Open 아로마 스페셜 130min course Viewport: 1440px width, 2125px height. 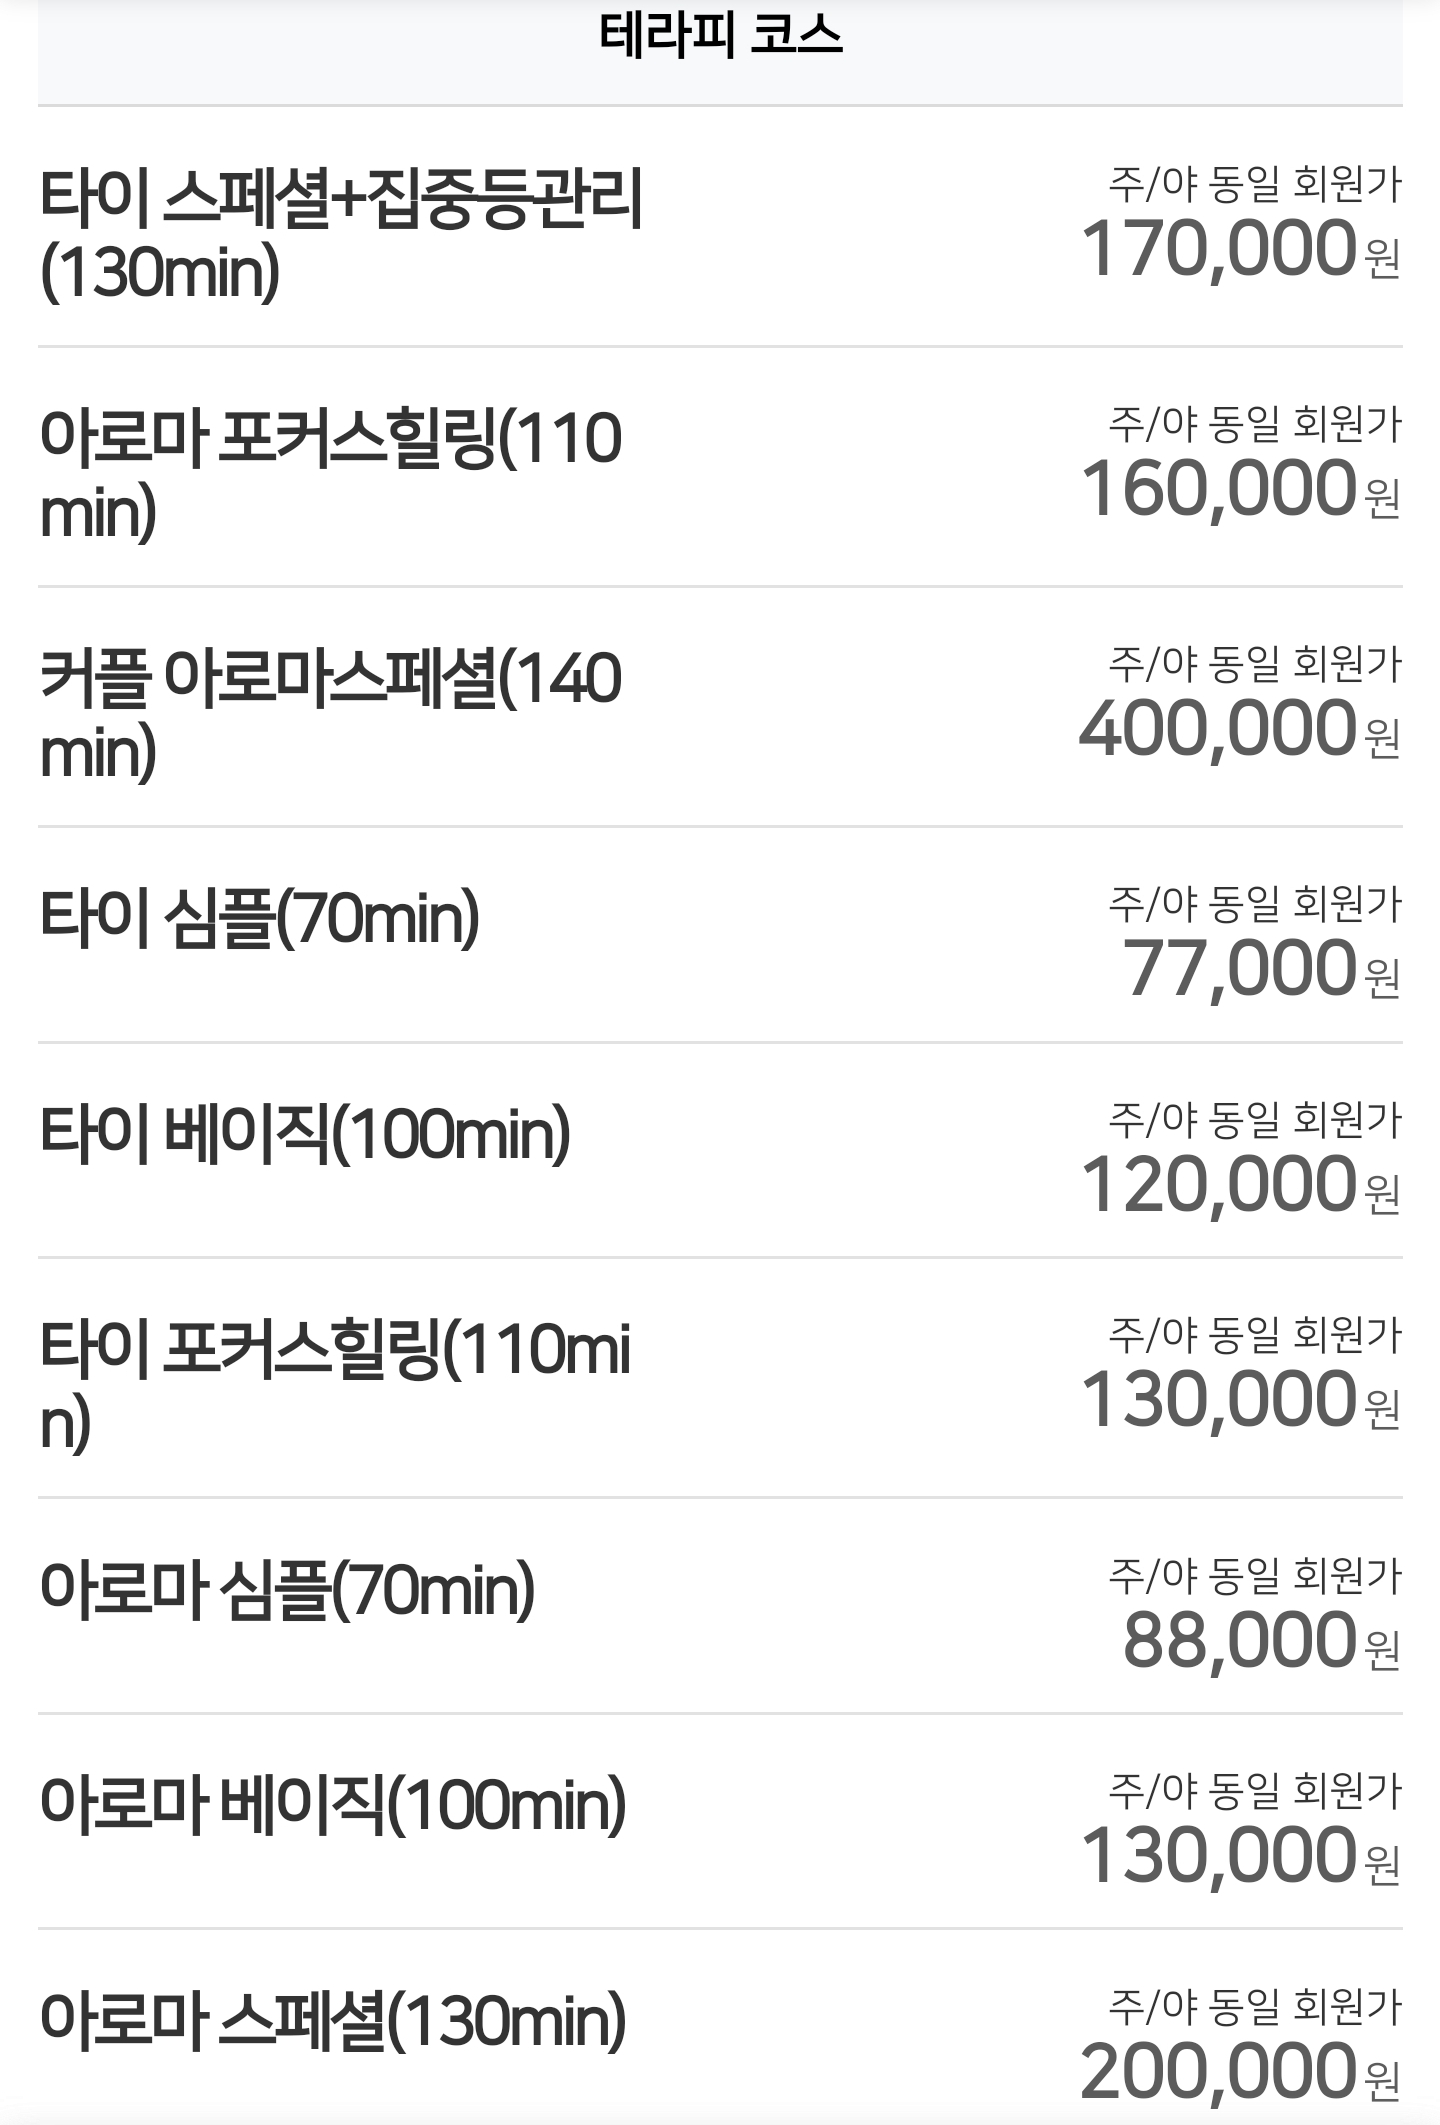pos(333,2022)
